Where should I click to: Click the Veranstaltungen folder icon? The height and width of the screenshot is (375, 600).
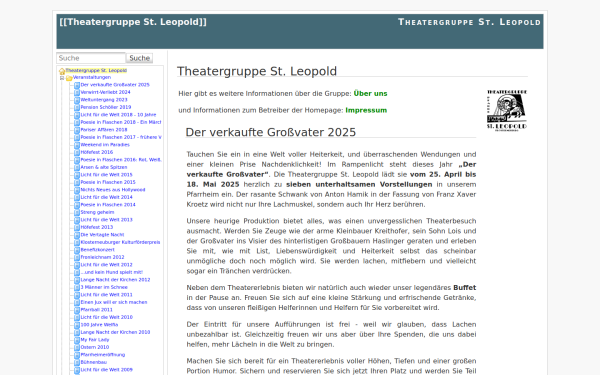tap(69, 78)
